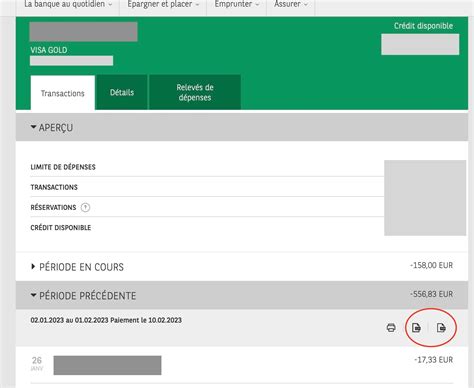Open the Assurer menu
The image size is (474, 388).
[x=291, y=4]
